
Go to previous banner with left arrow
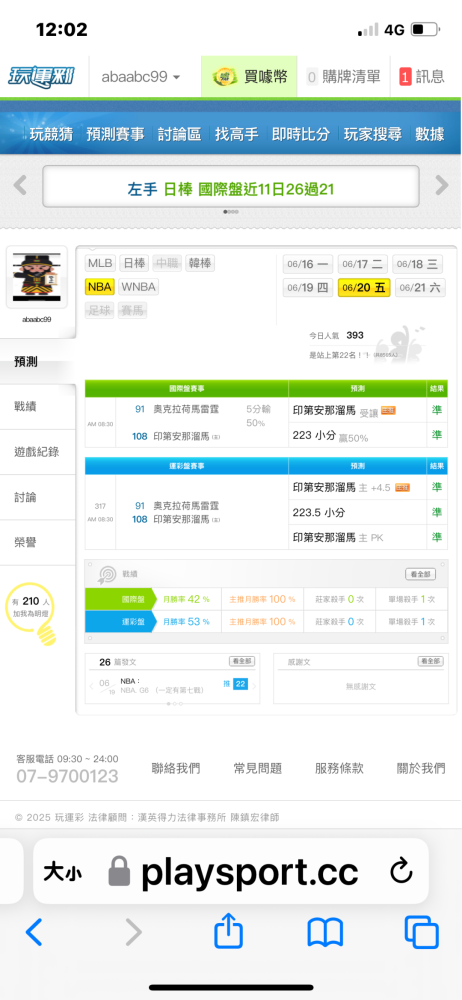point(20,186)
